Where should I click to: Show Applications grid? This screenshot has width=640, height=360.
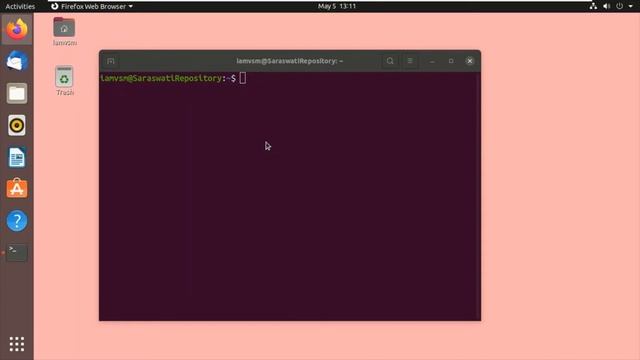[17, 344]
